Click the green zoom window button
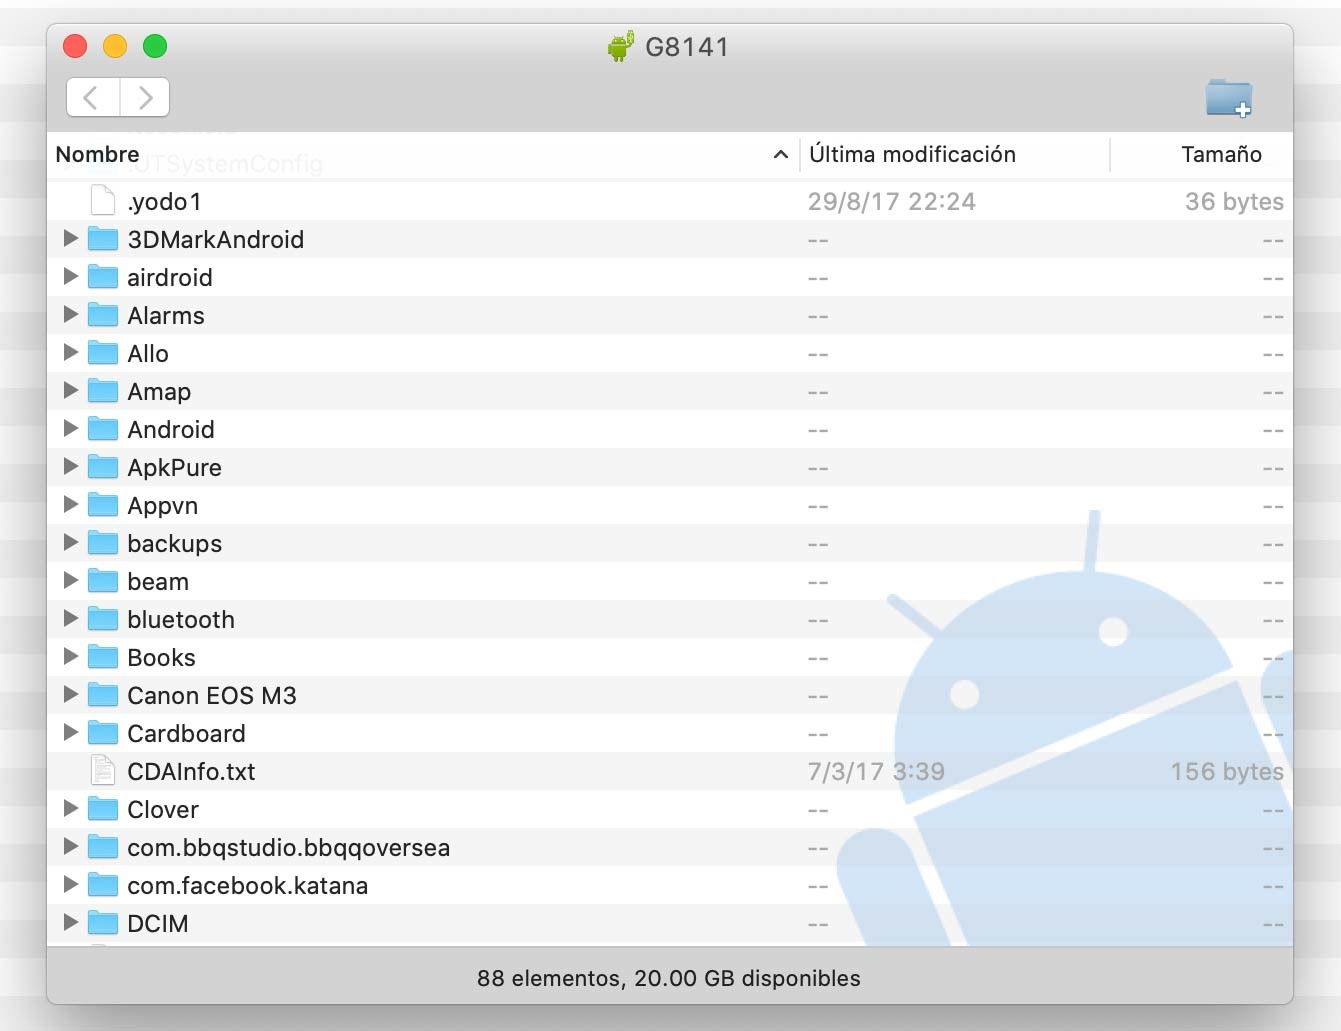The image size is (1341, 1031). [155, 46]
